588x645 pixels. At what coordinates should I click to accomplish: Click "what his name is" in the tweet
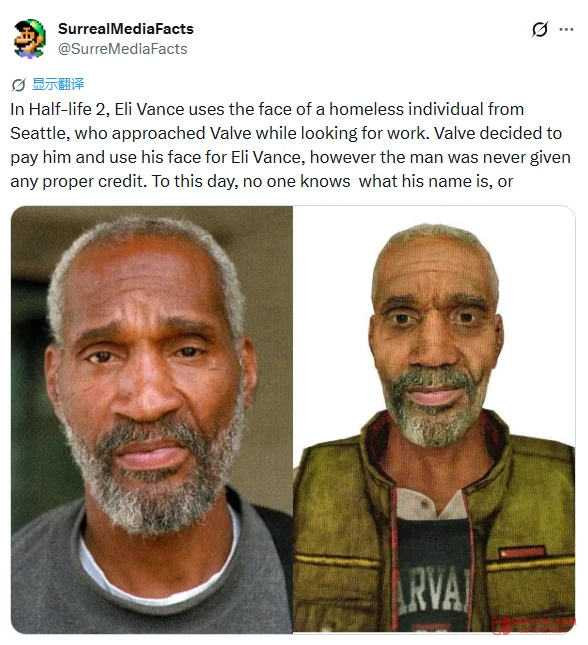[x=425, y=181]
